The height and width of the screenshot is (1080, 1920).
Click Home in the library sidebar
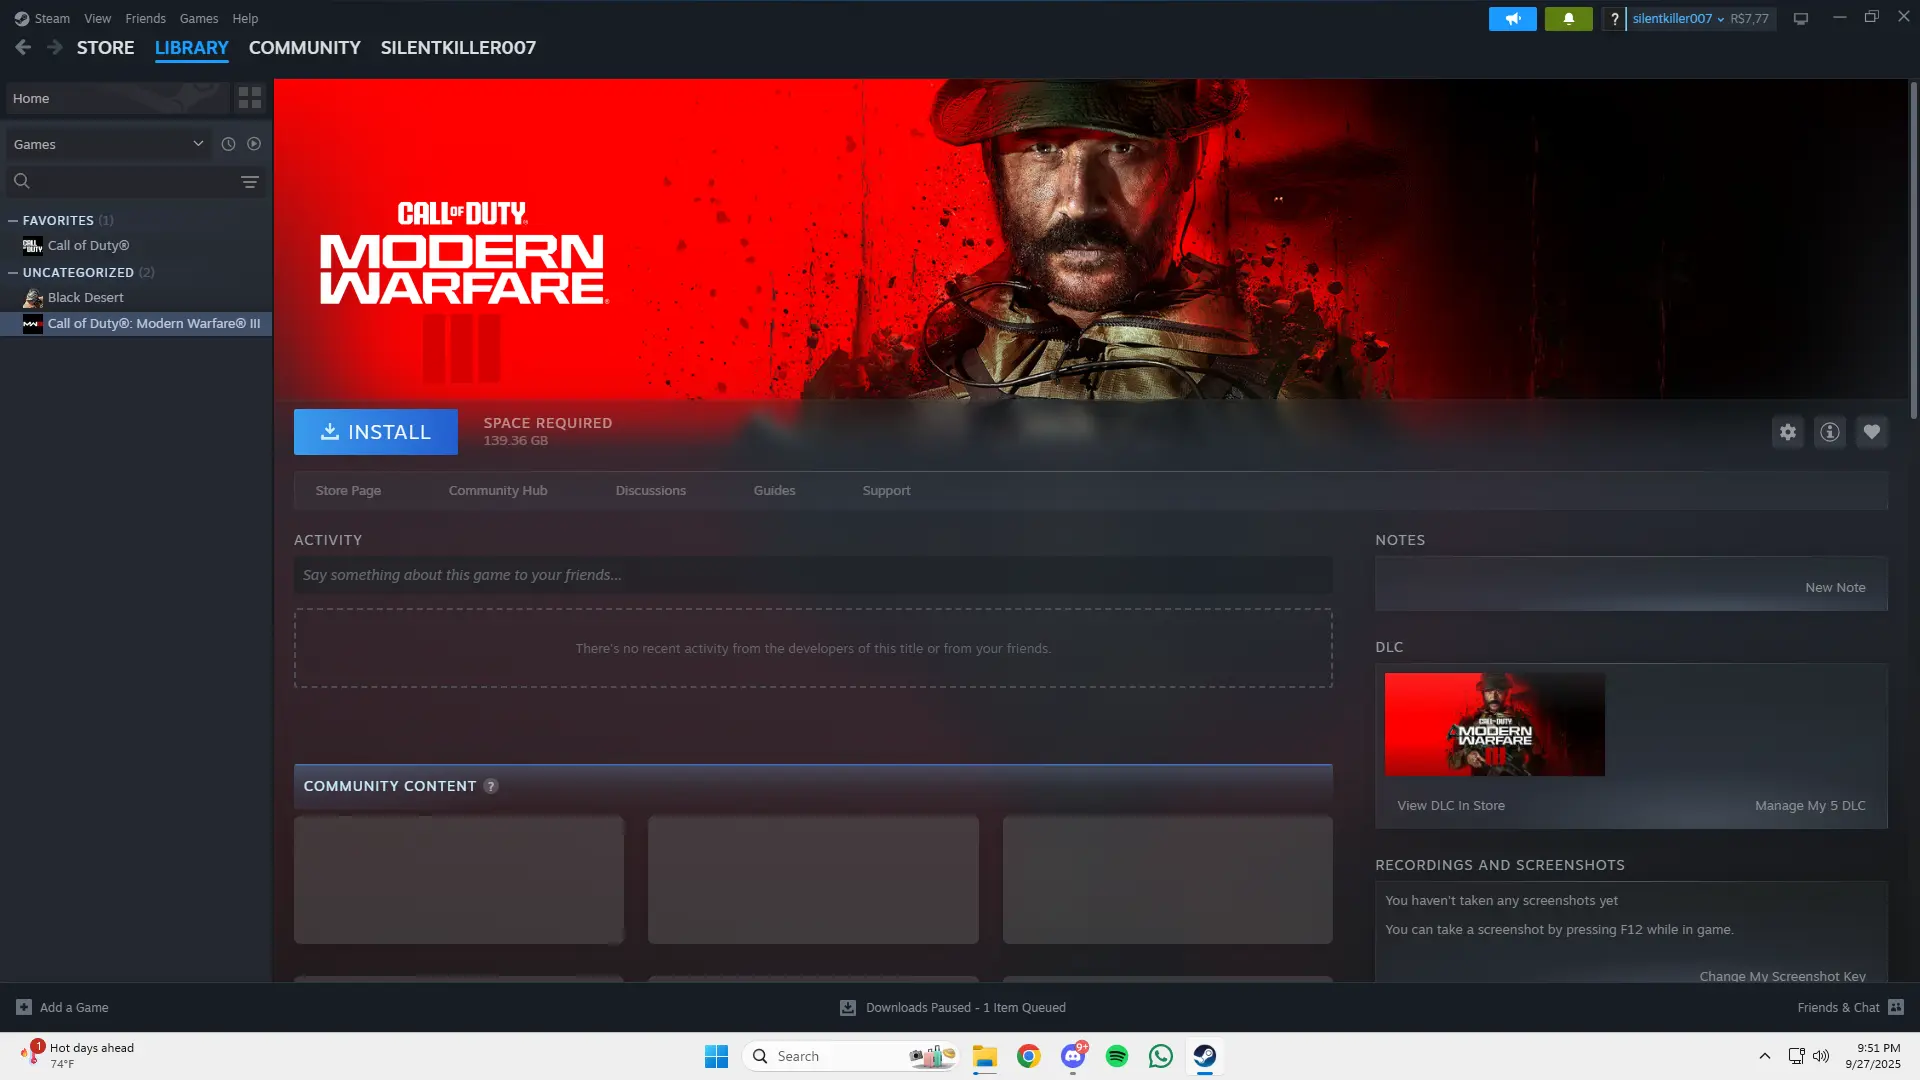(118, 98)
